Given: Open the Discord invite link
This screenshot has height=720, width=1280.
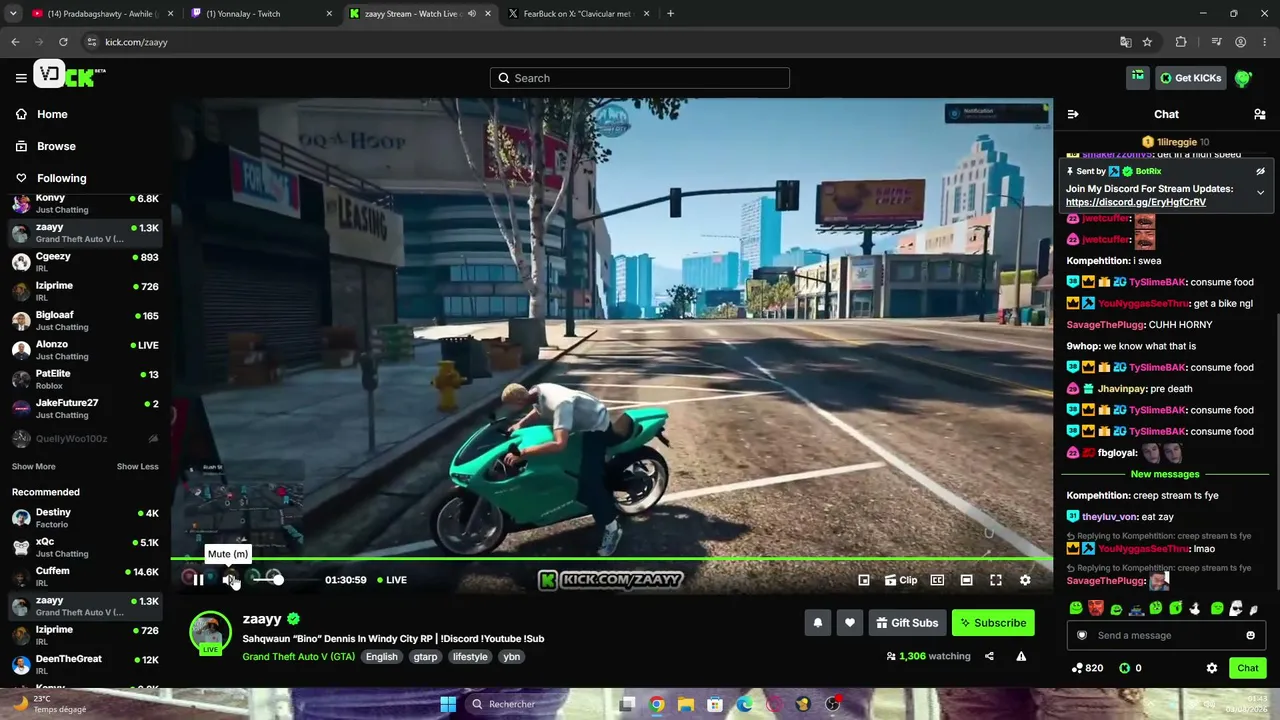Looking at the screenshot, I should (x=1136, y=202).
